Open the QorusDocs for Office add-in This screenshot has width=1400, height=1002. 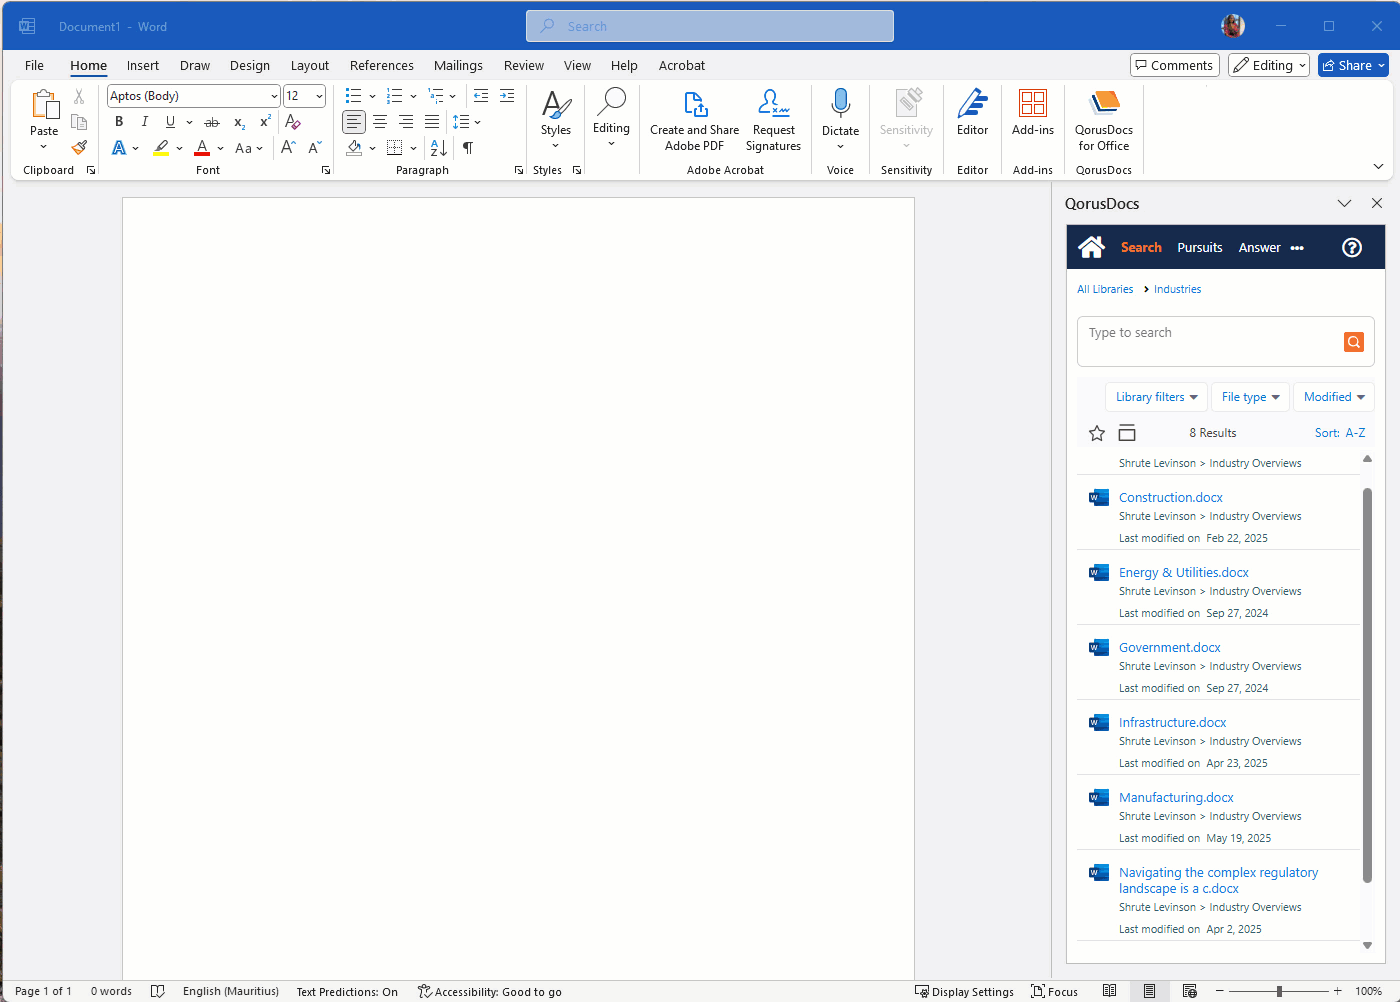pos(1103,120)
